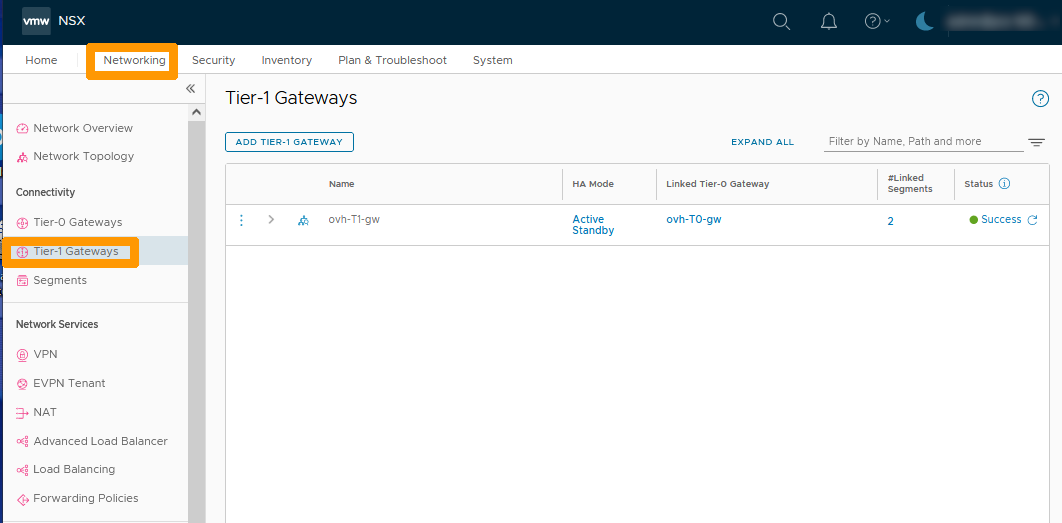Image resolution: width=1062 pixels, height=523 pixels.
Task: Click Active Standby HA mode link
Action: (x=593, y=225)
